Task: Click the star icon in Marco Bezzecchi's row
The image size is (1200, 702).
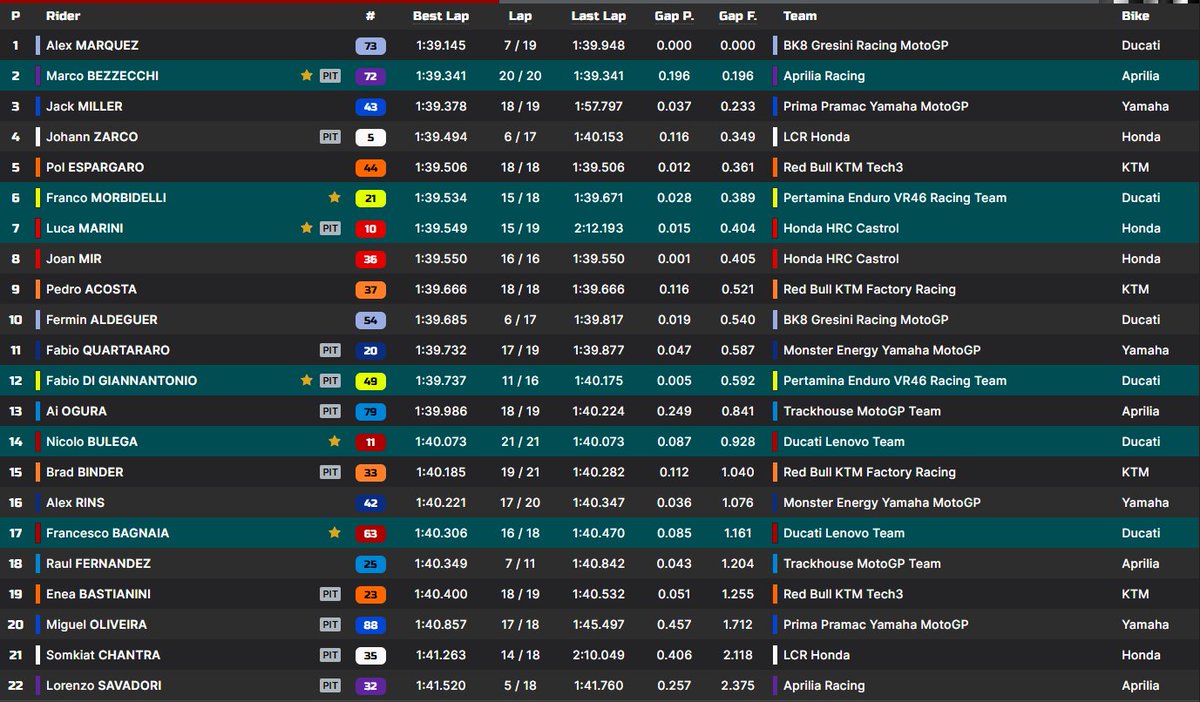Action: (x=307, y=76)
